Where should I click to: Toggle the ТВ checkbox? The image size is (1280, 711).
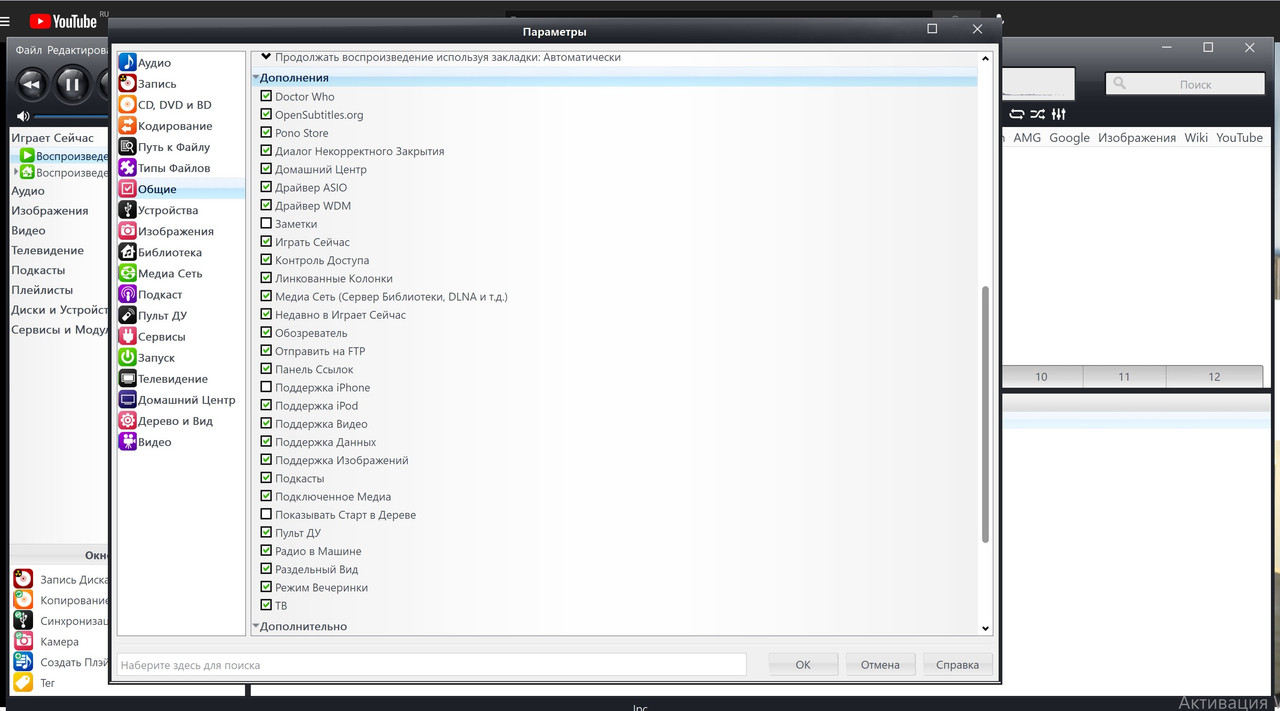coord(266,606)
